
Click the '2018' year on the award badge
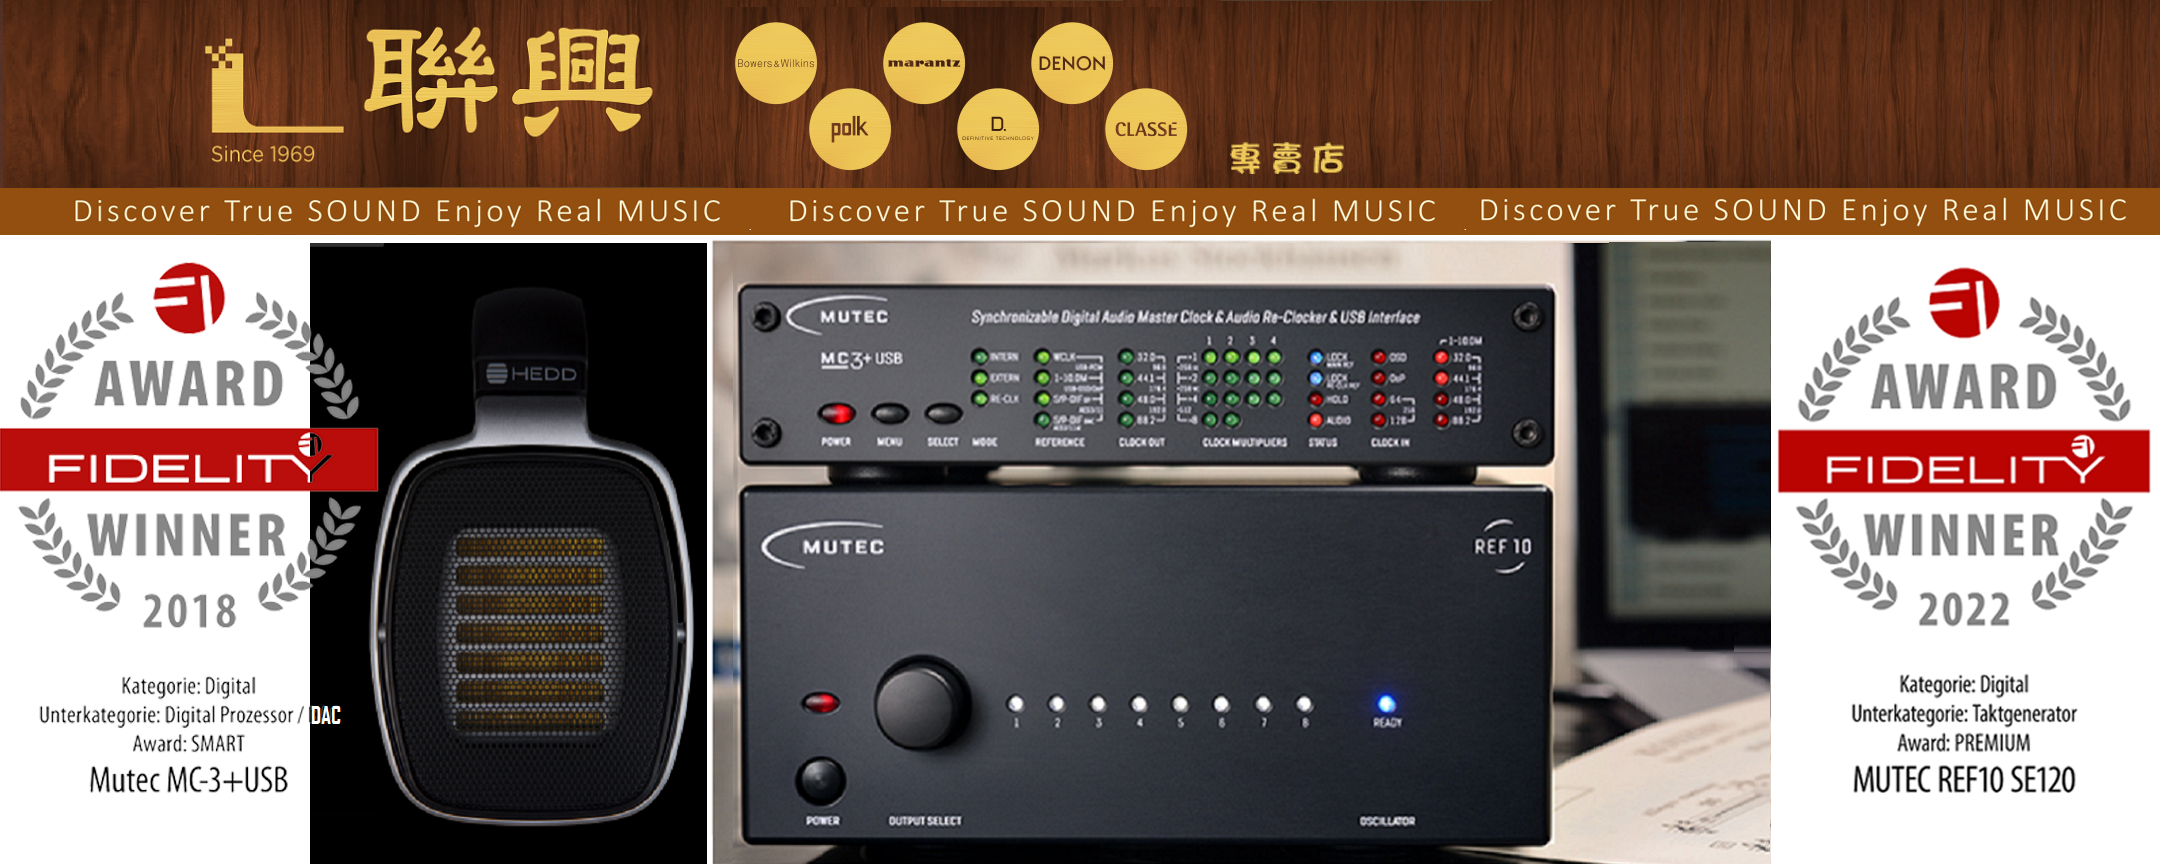tap(189, 611)
